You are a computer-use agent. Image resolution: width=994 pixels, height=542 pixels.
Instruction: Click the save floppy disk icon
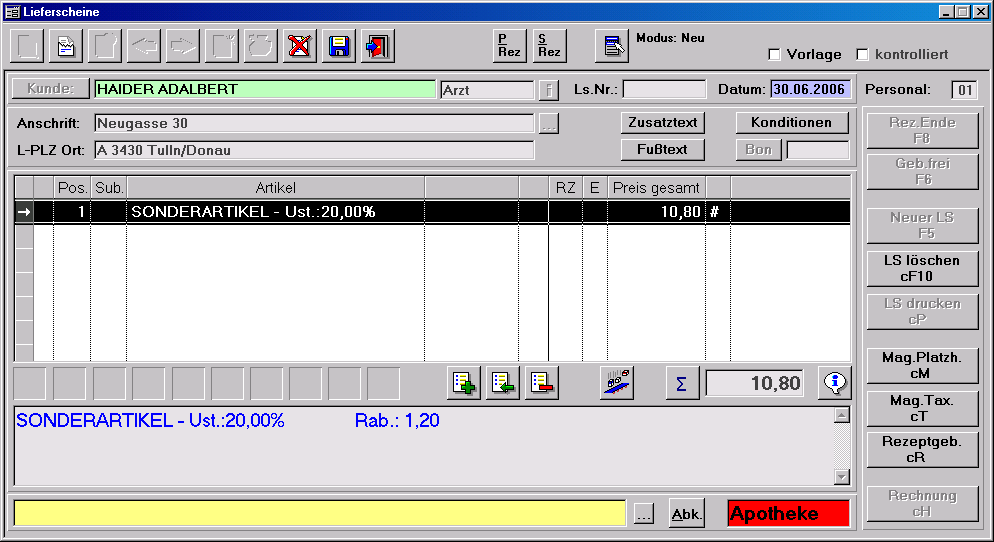click(x=339, y=46)
